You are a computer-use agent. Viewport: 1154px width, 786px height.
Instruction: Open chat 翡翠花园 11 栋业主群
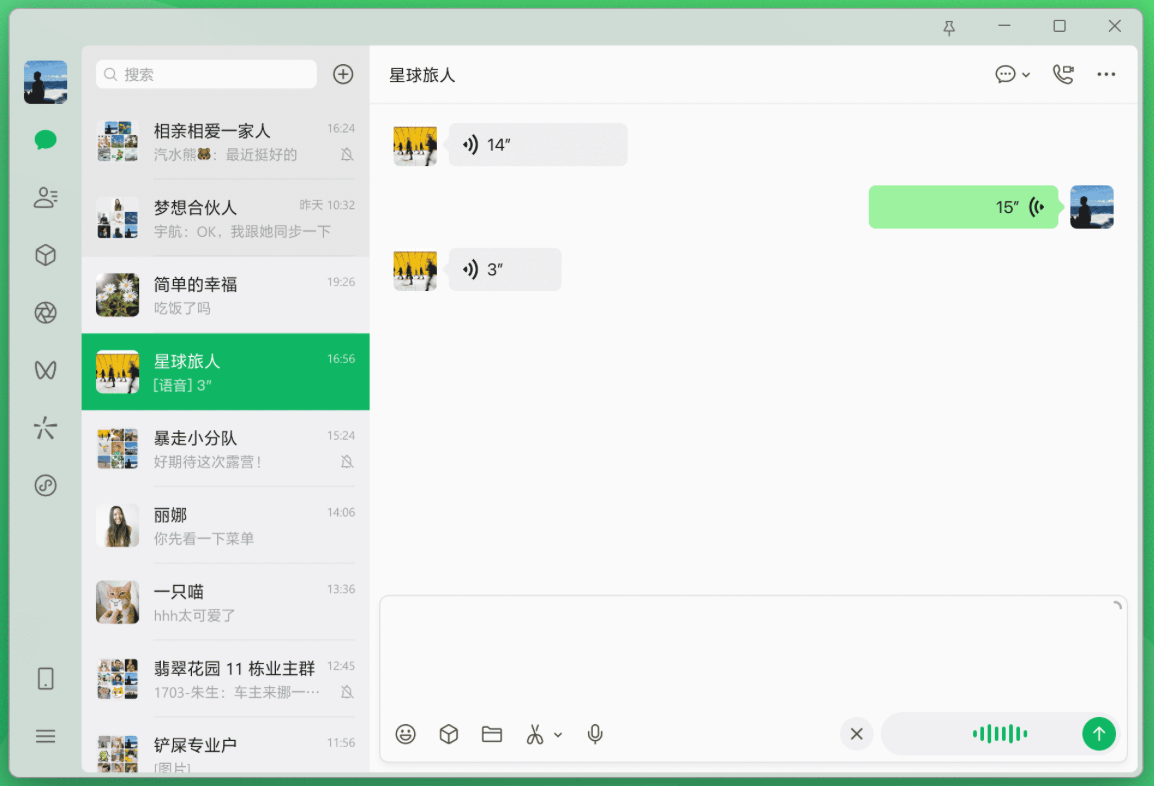pyautogui.click(x=225, y=679)
